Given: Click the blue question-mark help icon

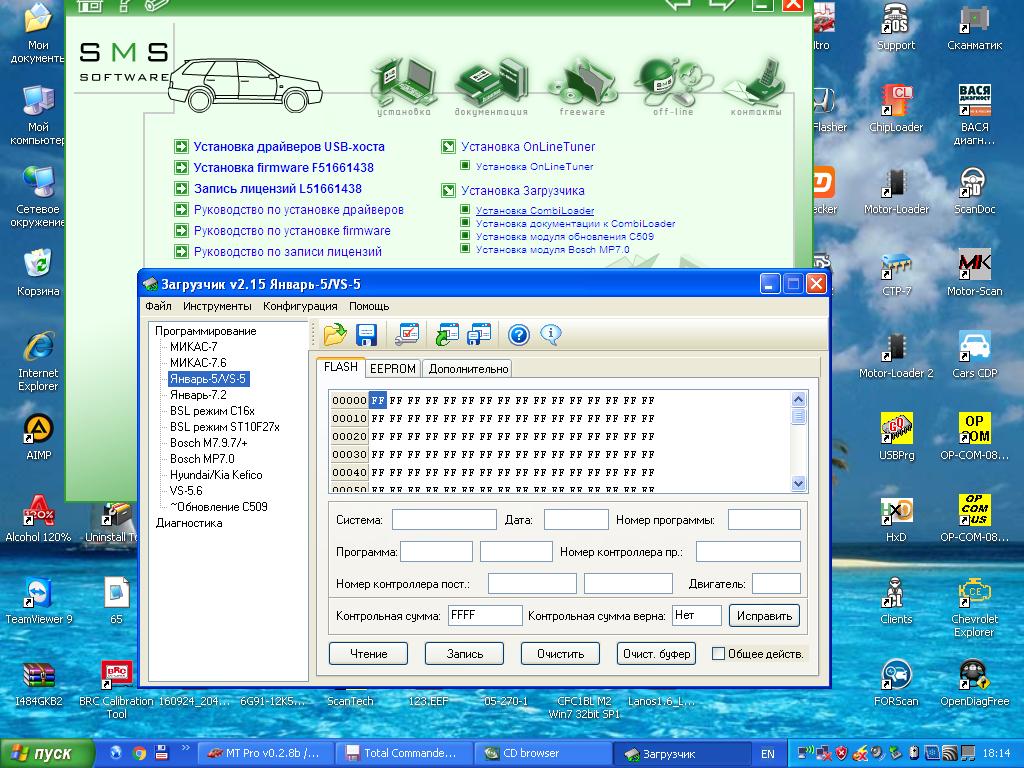Looking at the screenshot, I should tap(519, 335).
